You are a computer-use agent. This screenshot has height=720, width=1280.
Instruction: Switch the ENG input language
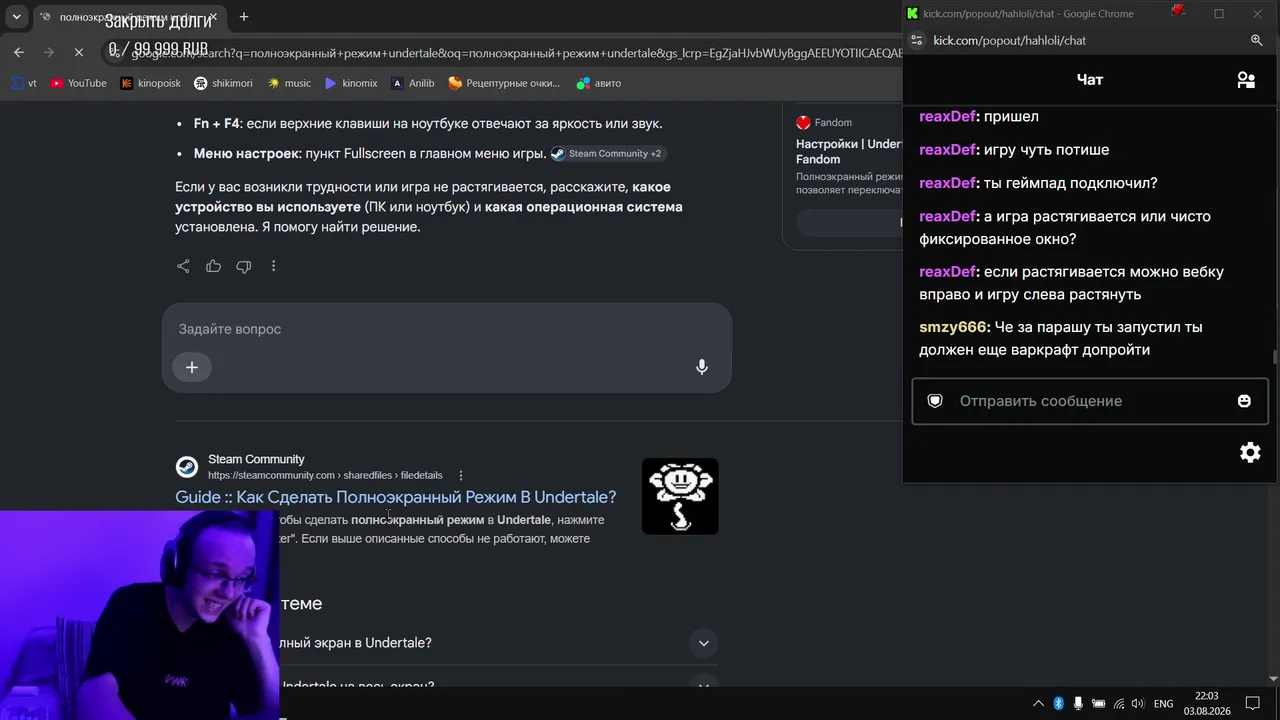click(x=1164, y=704)
